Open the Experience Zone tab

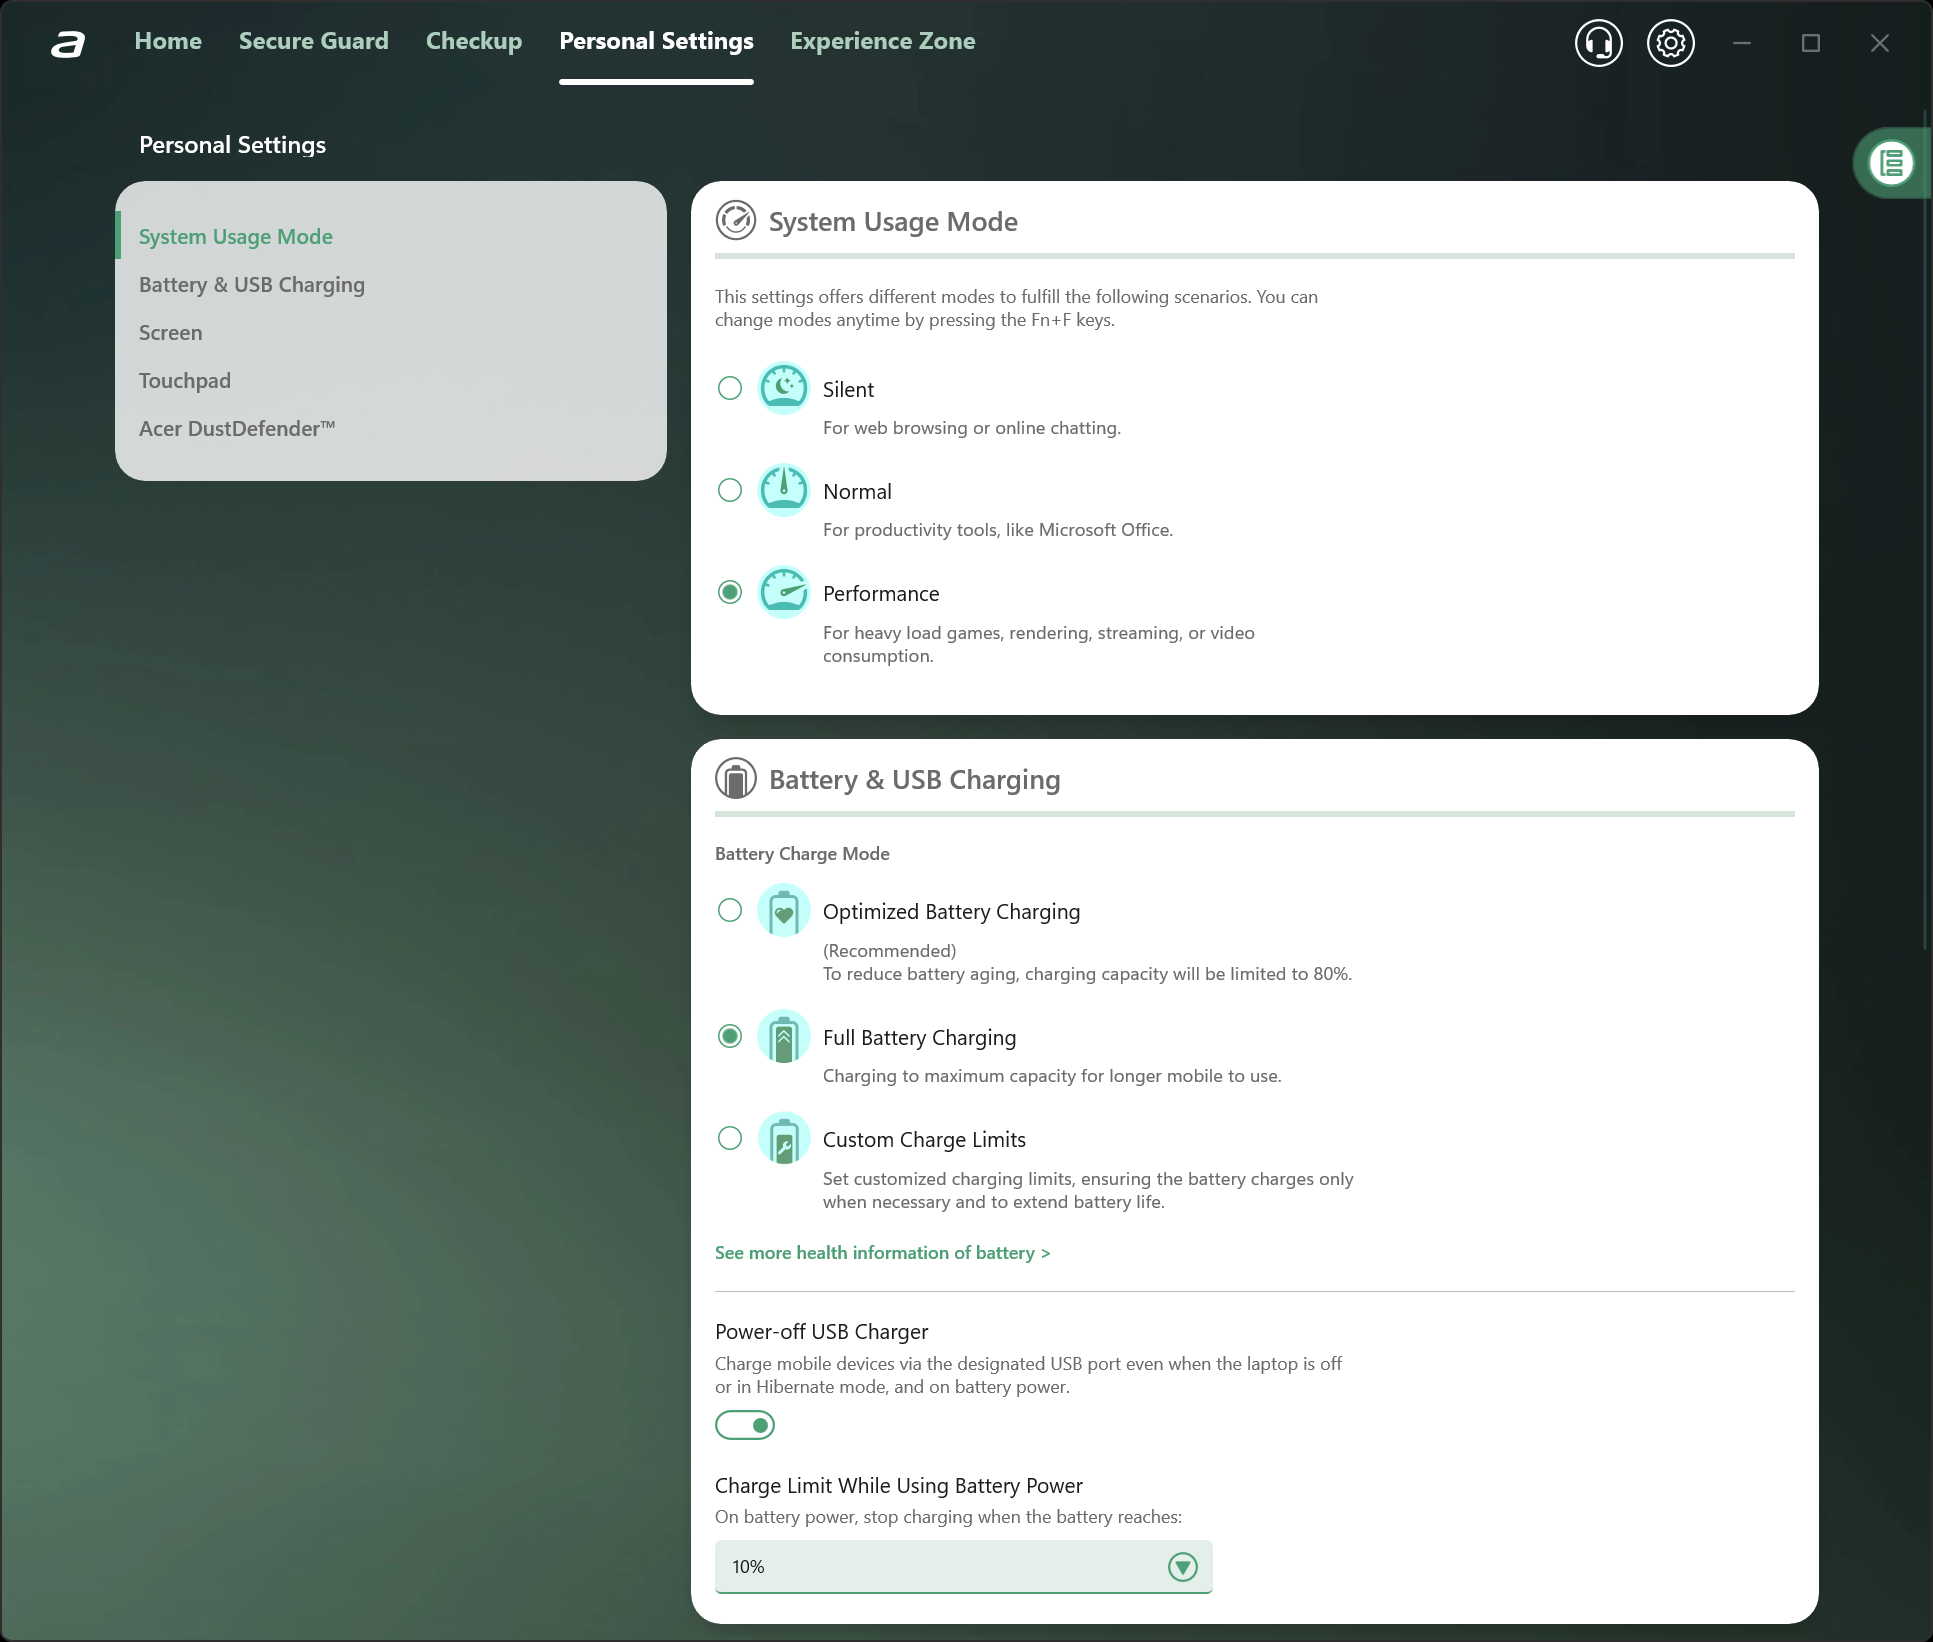(882, 41)
